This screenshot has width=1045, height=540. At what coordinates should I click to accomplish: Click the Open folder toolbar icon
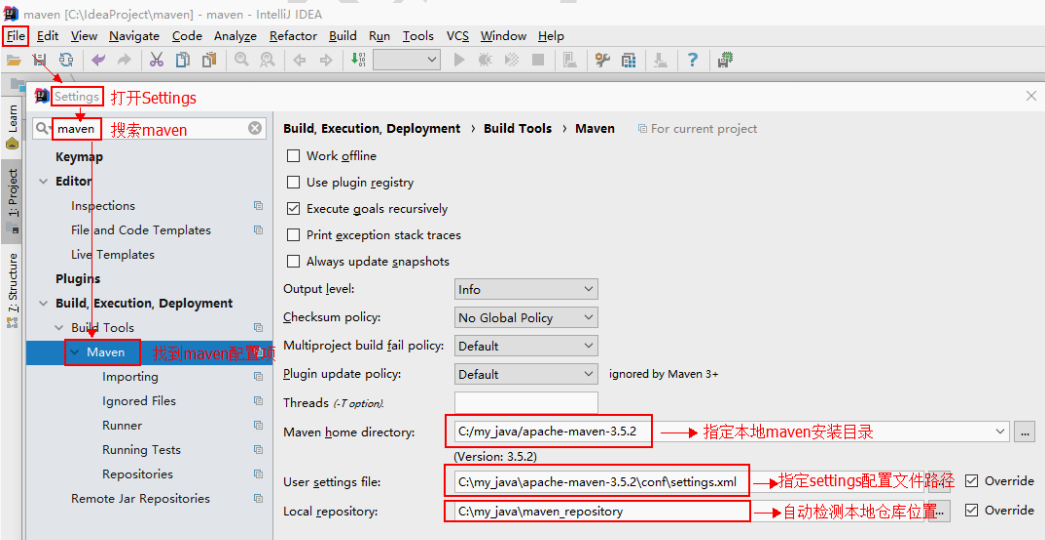(x=13, y=61)
